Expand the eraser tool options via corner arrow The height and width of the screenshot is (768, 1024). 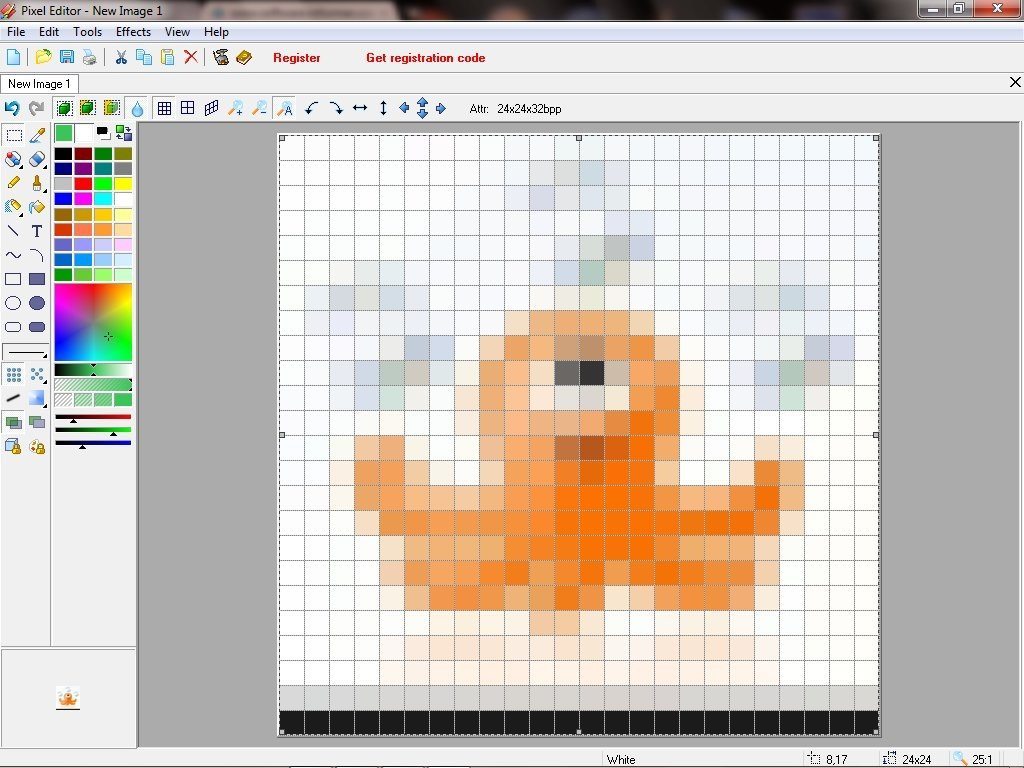tap(45, 168)
